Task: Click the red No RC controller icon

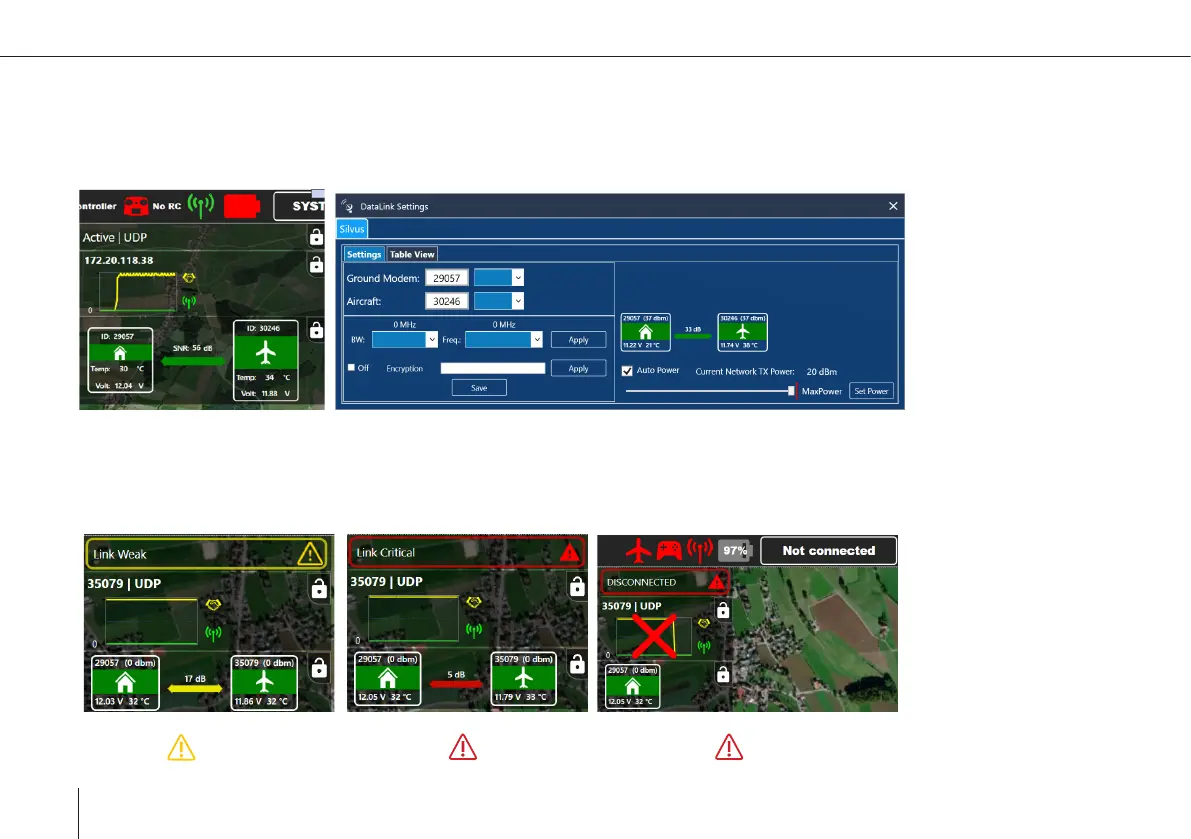Action: [136, 207]
